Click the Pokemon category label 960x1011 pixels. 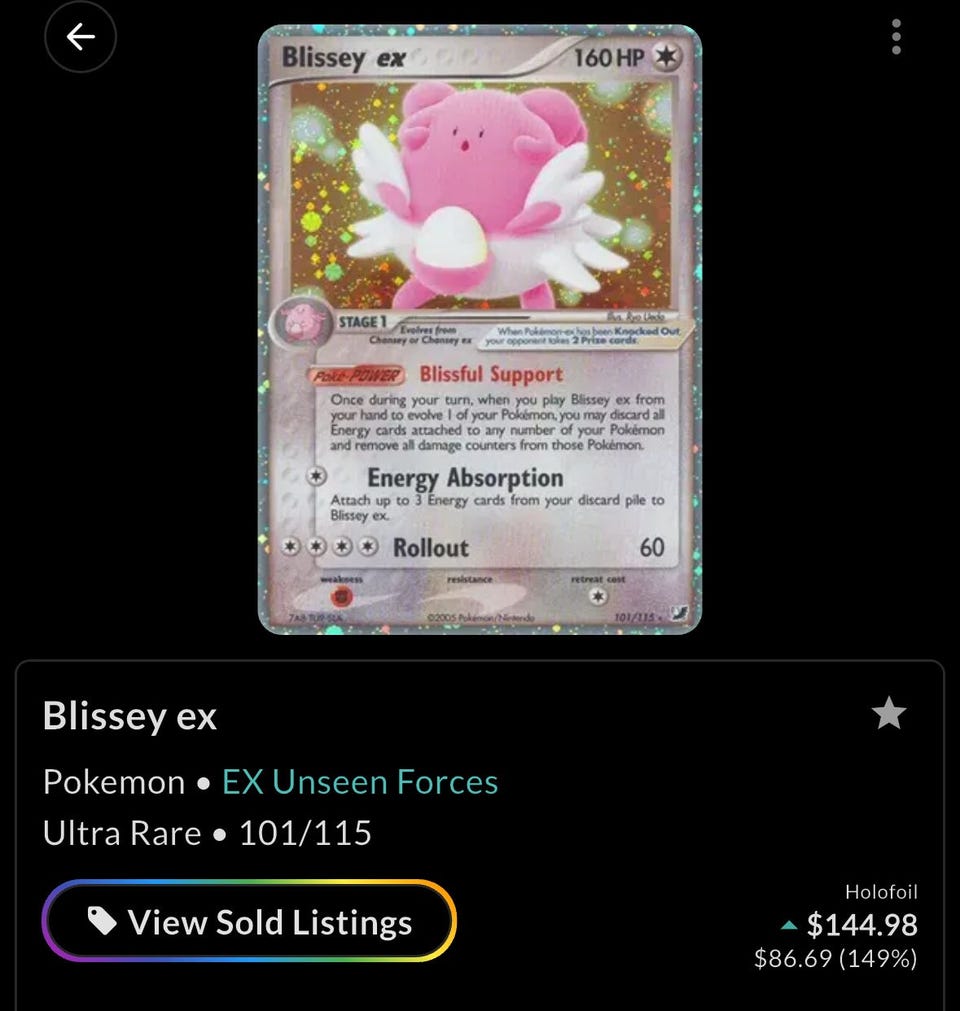pos(114,782)
